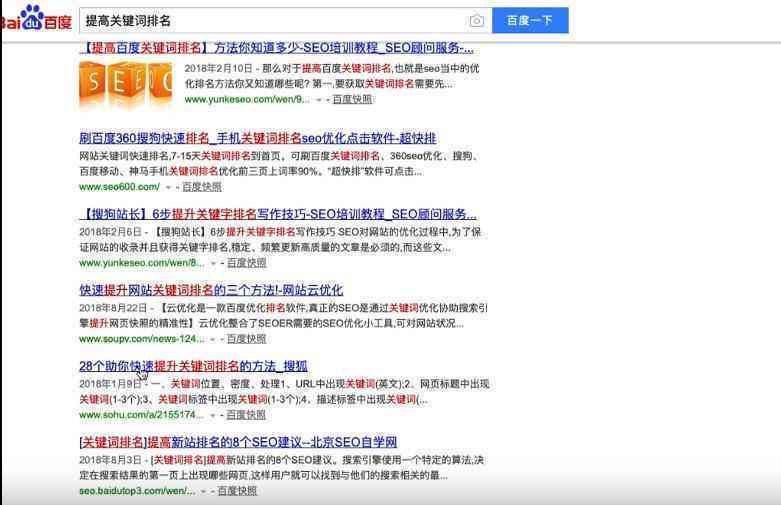Open 百度快照 for yunkeseo.com/wen/9 result

[x=352, y=99]
